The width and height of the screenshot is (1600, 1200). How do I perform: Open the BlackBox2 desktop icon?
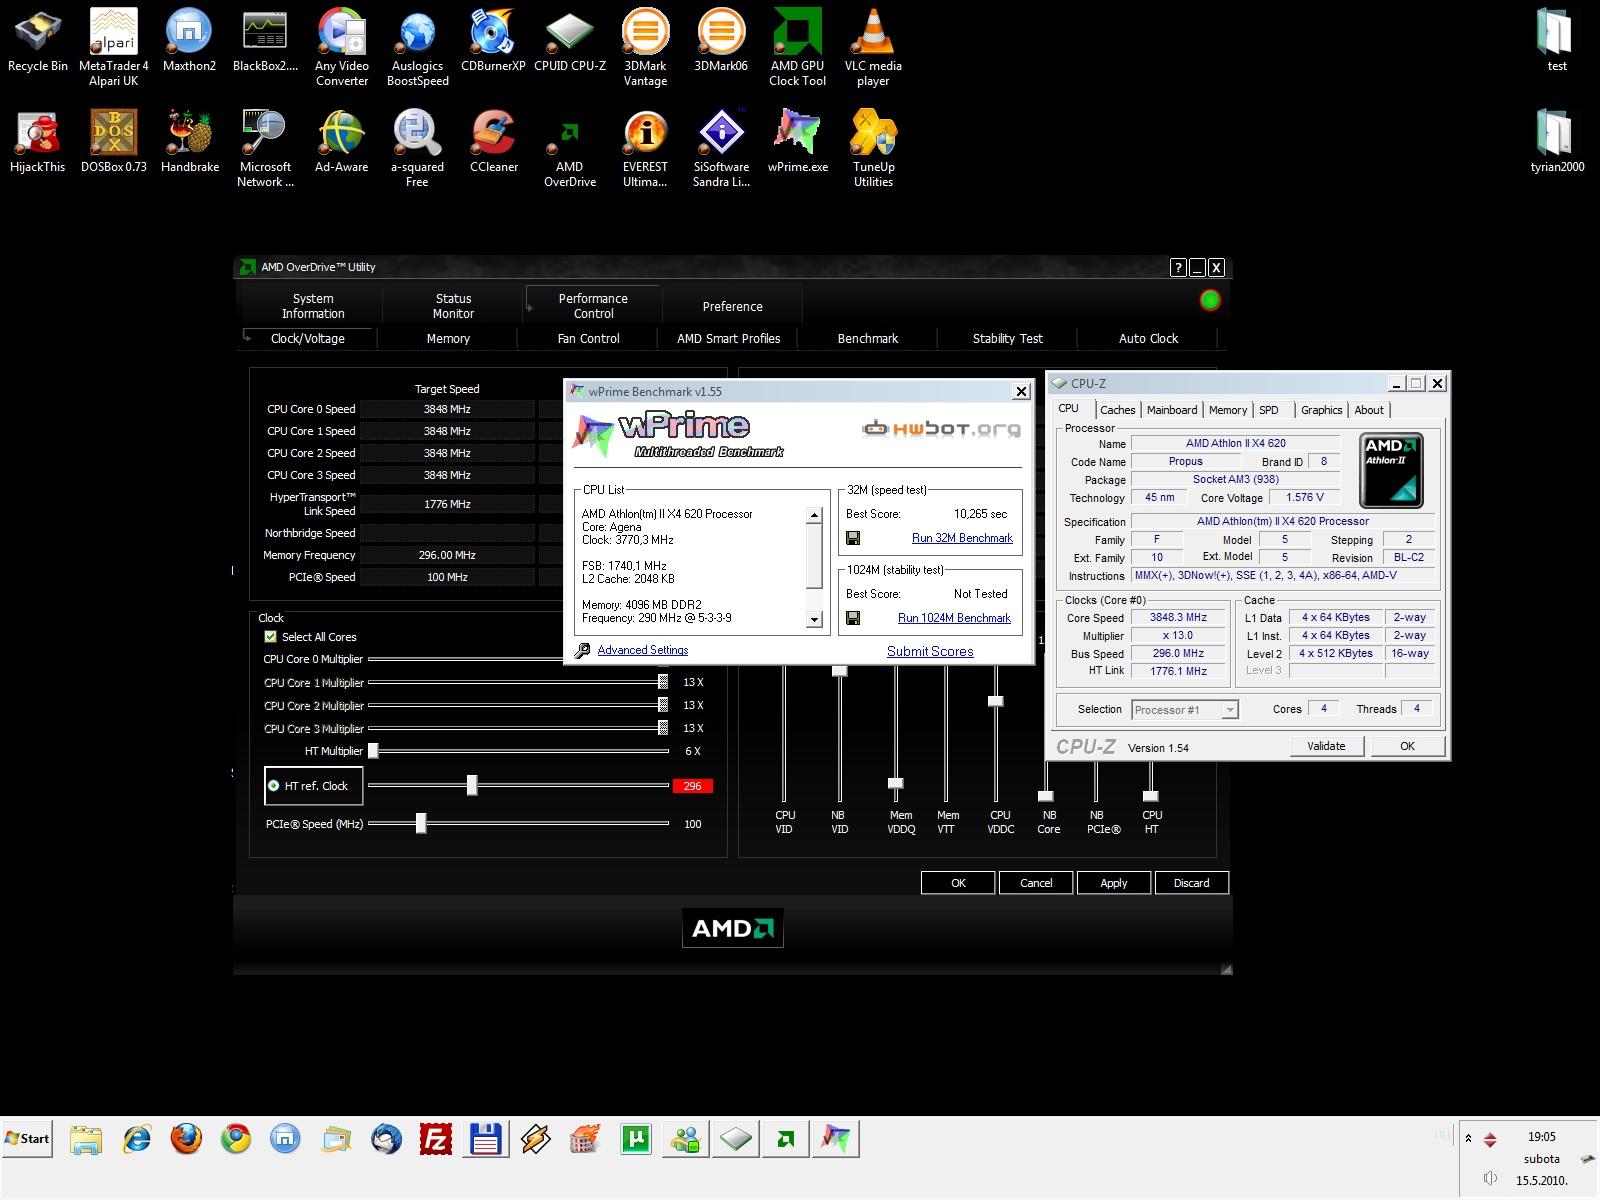(x=265, y=40)
